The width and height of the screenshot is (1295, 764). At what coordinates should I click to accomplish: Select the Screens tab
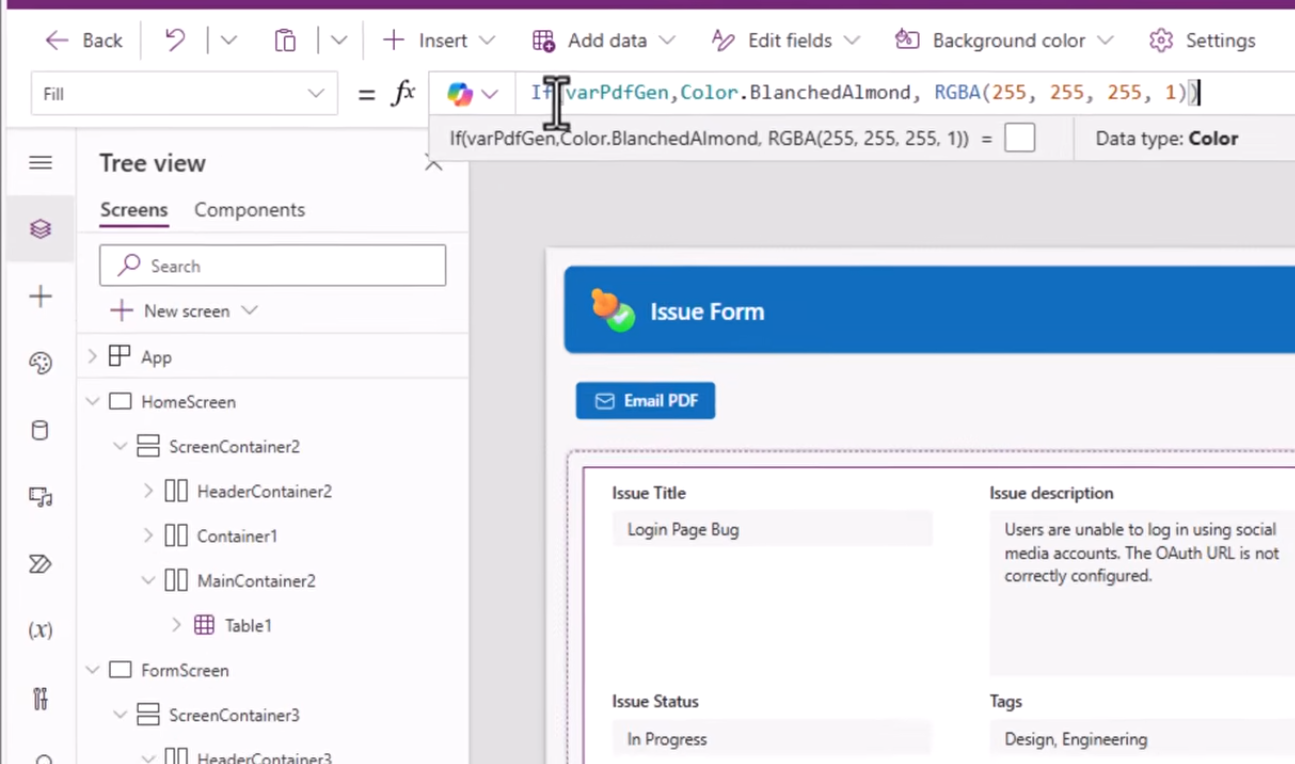click(133, 210)
